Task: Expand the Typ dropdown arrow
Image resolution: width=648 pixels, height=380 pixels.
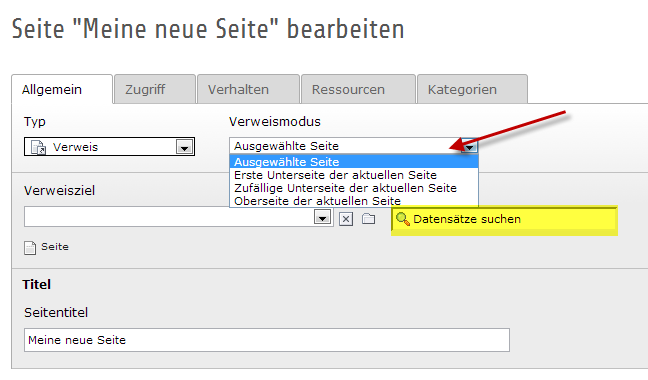Action: pos(184,147)
